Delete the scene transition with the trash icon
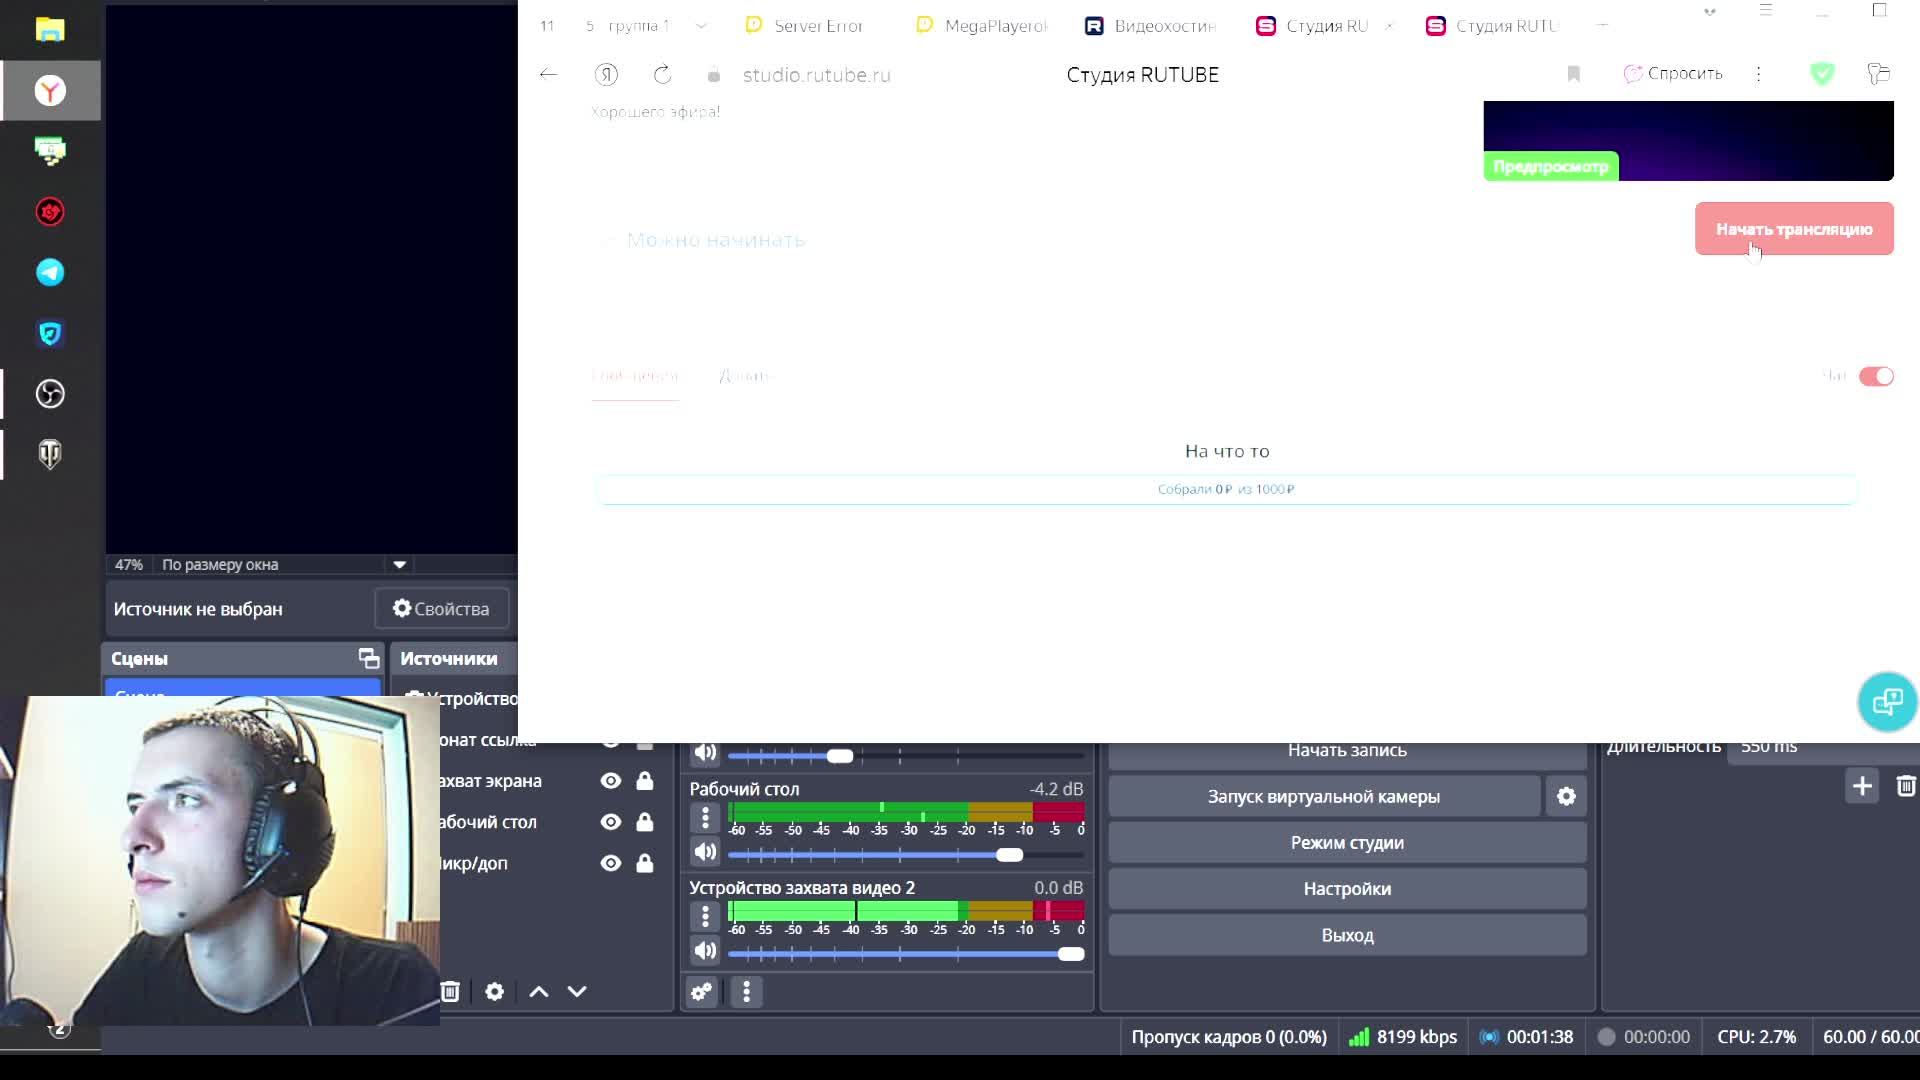The width and height of the screenshot is (1920, 1080). click(1905, 786)
